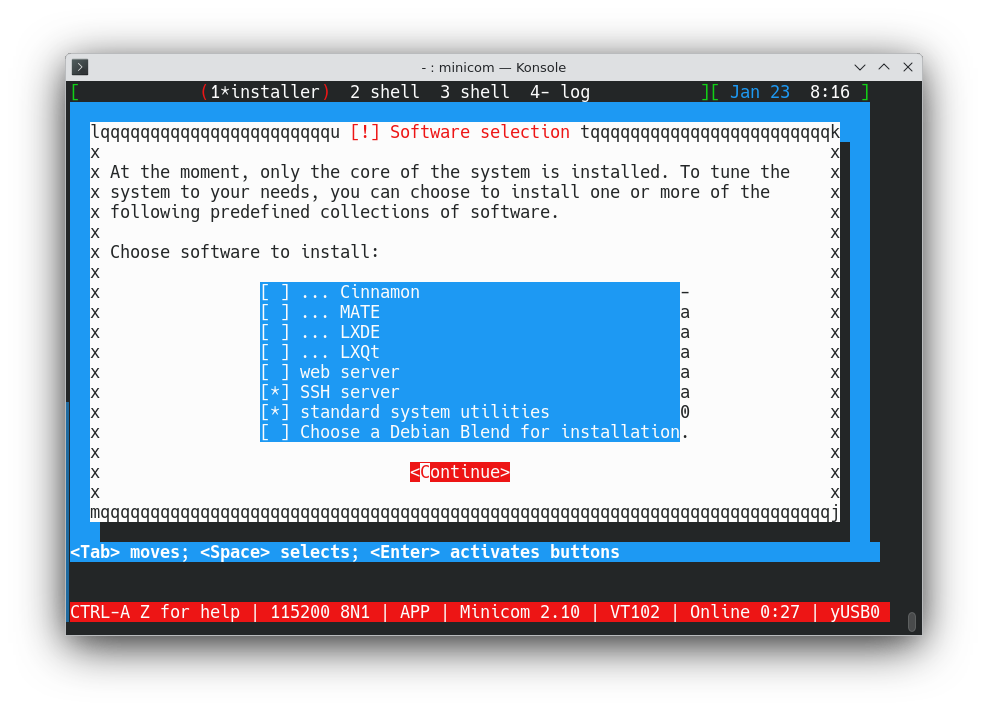Select the 4- log tab
This screenshot has height=713, width=988.
(x=560, y=92)
